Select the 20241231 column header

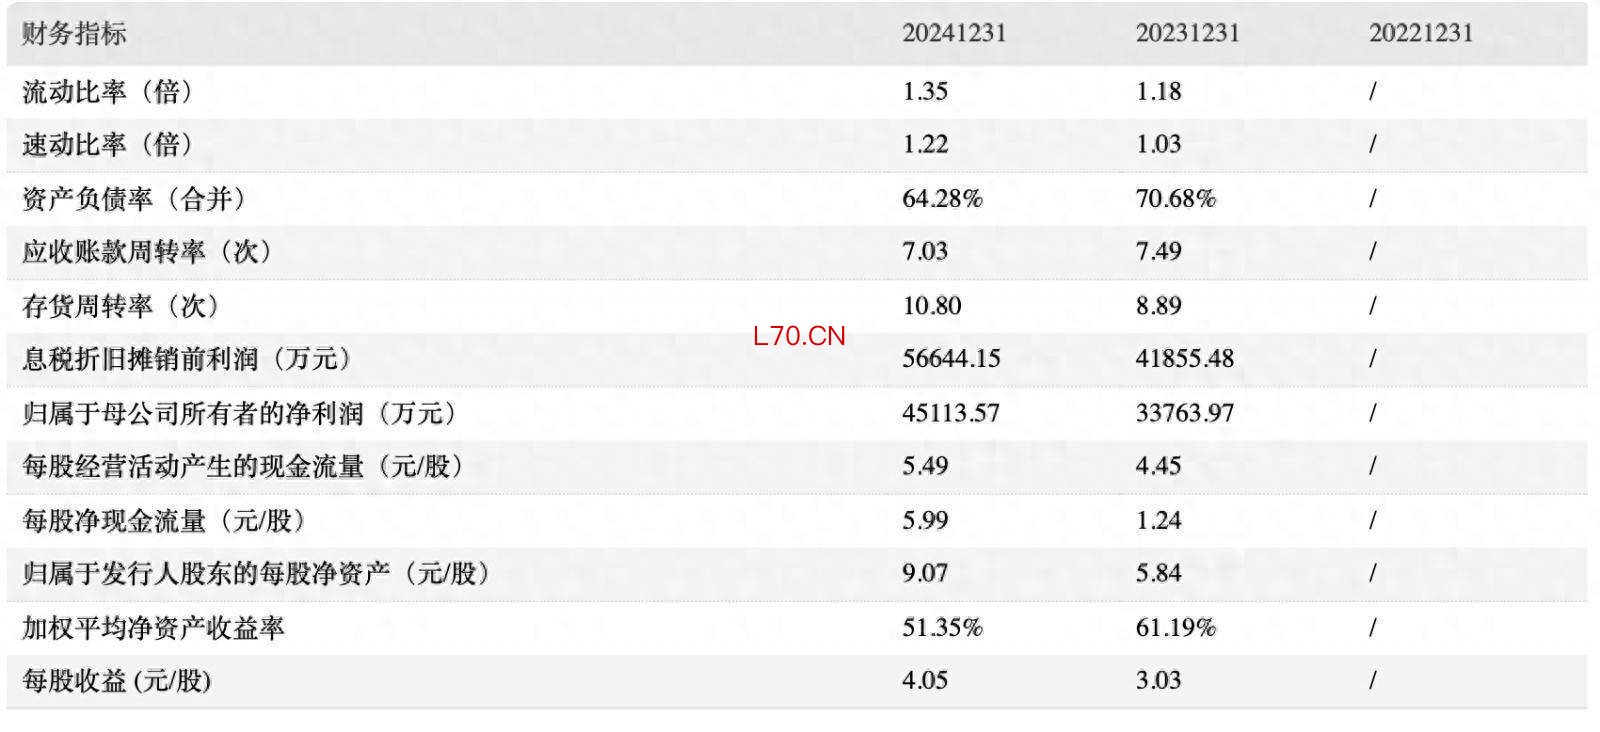(x=953, y=34)
